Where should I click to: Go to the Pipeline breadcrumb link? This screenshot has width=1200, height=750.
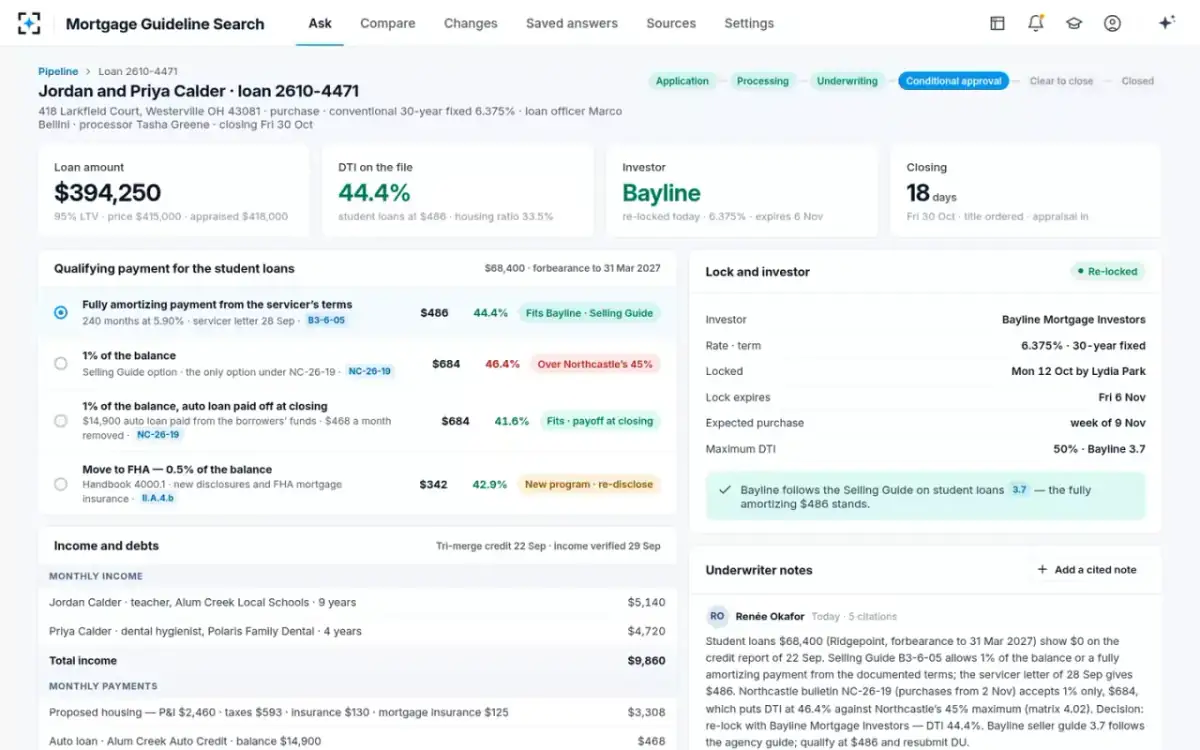[58, 71]
